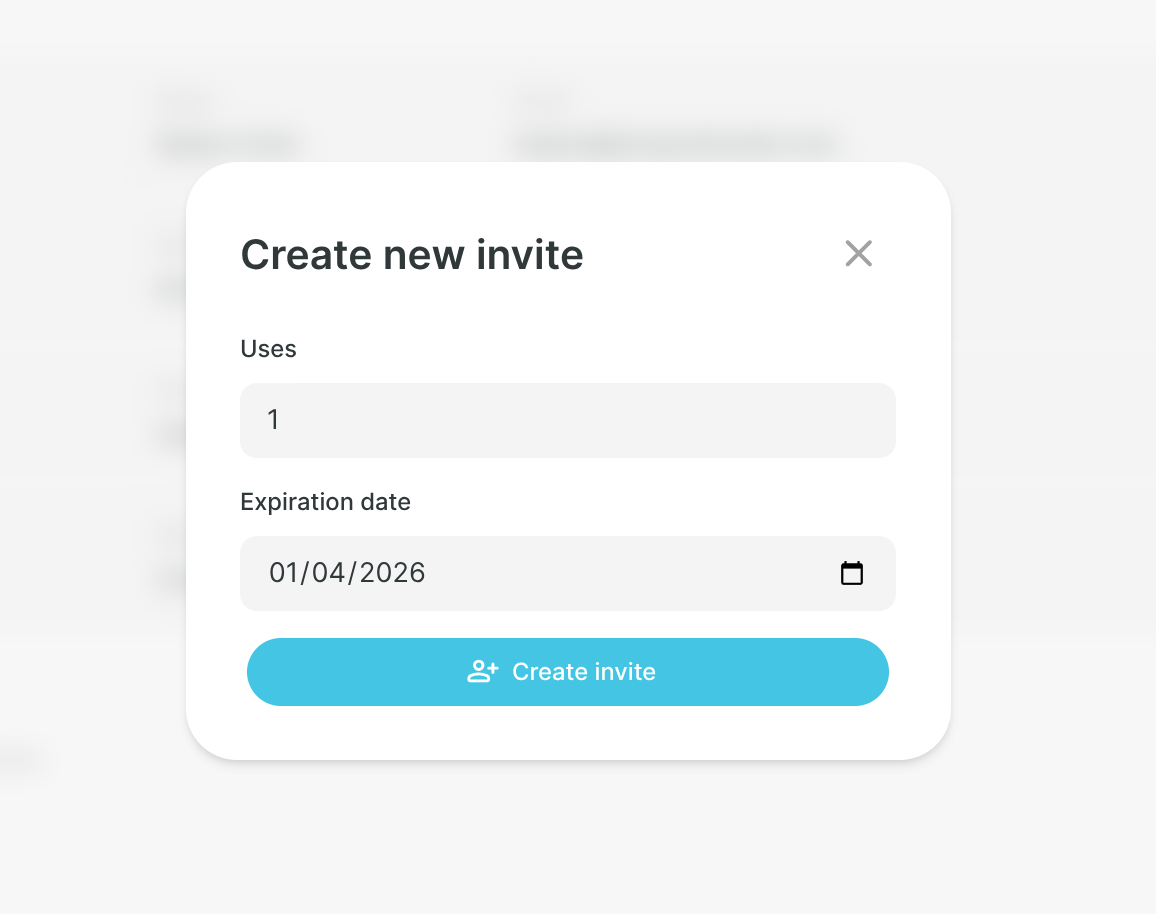
Task: Click the X to dismiss the invite dialog
Action: pos(858,254)
